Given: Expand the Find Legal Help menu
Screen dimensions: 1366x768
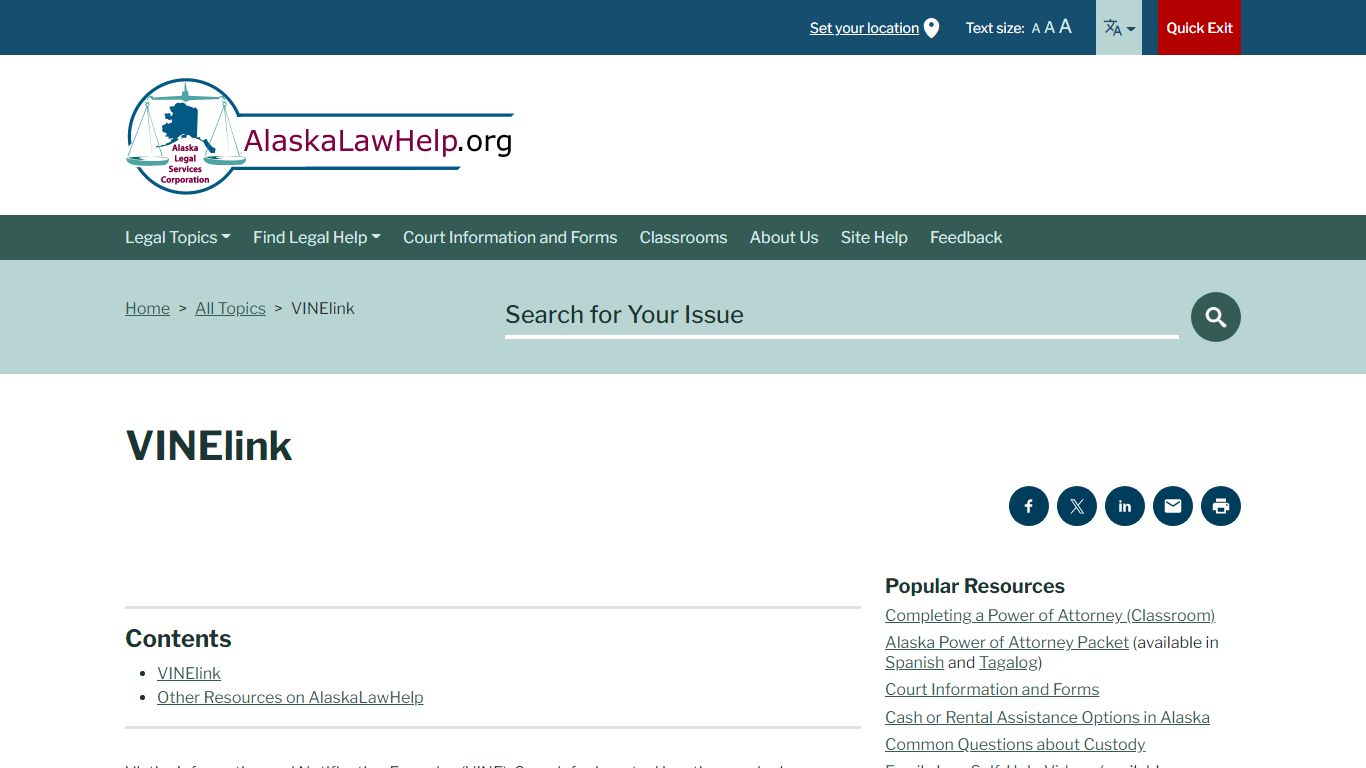Looking at the screenshot, I should tap(316, 237).
